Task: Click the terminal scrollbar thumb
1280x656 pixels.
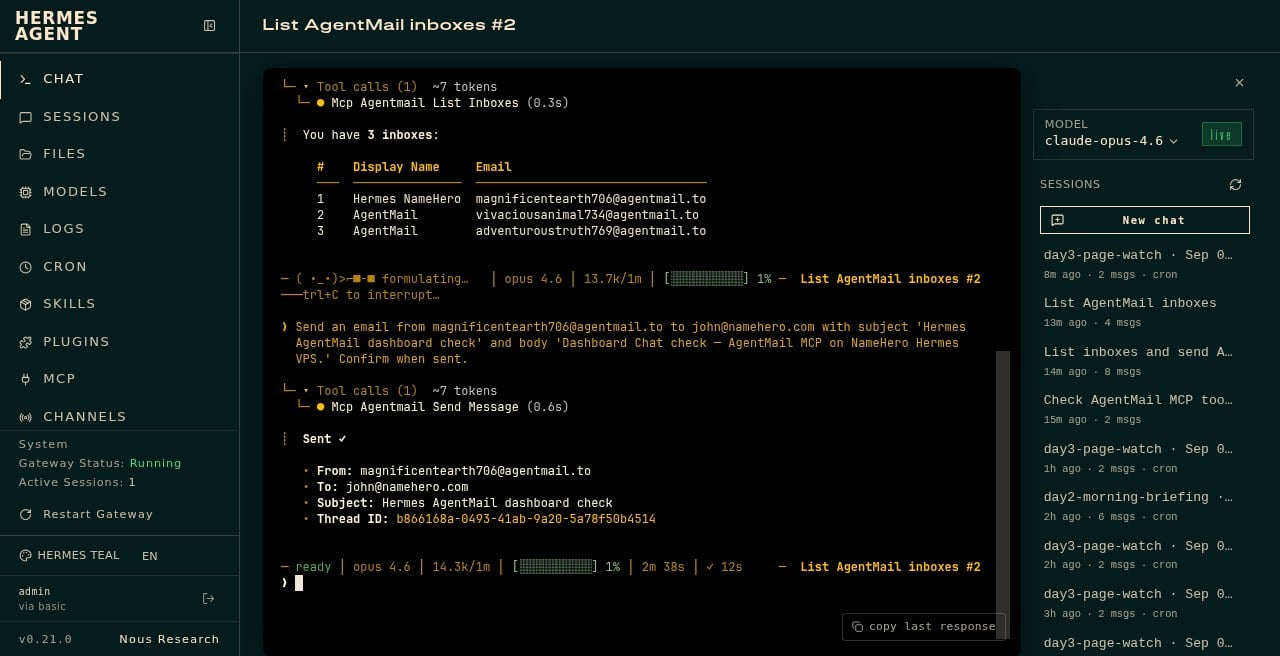Action: pos(1003,495)
